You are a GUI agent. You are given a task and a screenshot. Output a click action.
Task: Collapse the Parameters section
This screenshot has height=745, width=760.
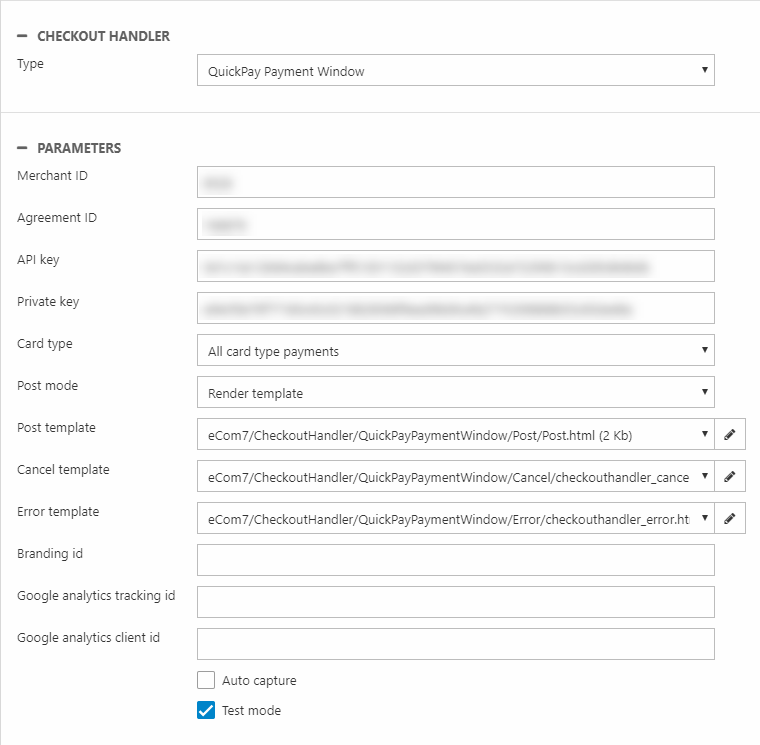(22, 148)
